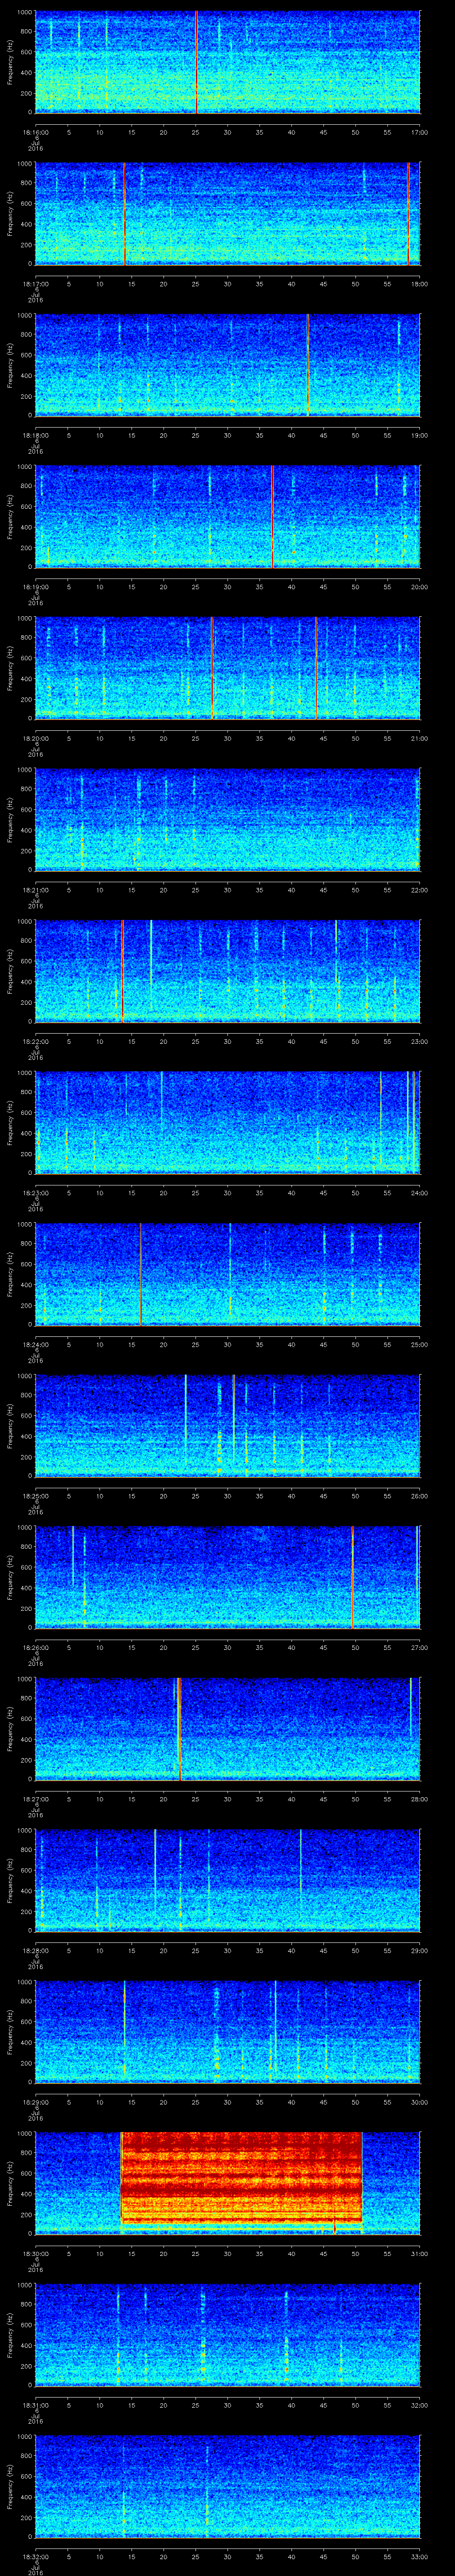Click the red marker near 58 s in the 18:17:00 spectrogram
Screen dimensions: 455x2576
408,213
